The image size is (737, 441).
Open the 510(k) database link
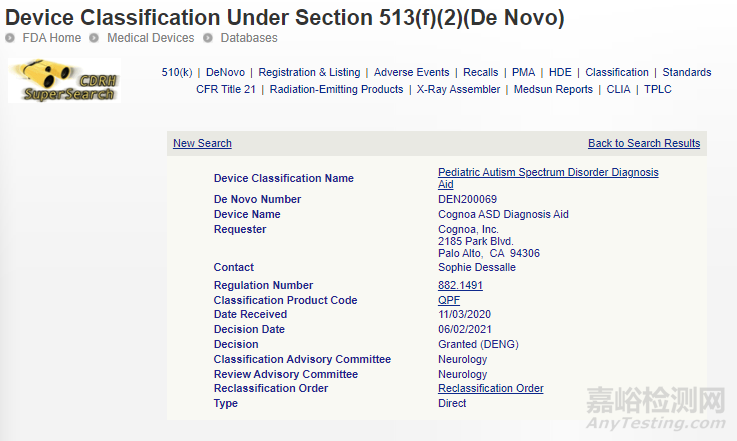click(x=177, y=72)
